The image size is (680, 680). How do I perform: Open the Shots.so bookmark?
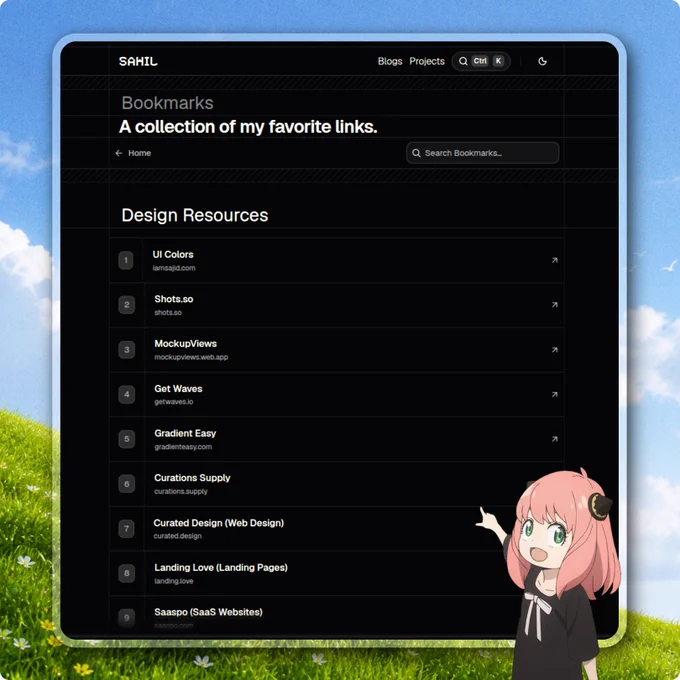337,305
